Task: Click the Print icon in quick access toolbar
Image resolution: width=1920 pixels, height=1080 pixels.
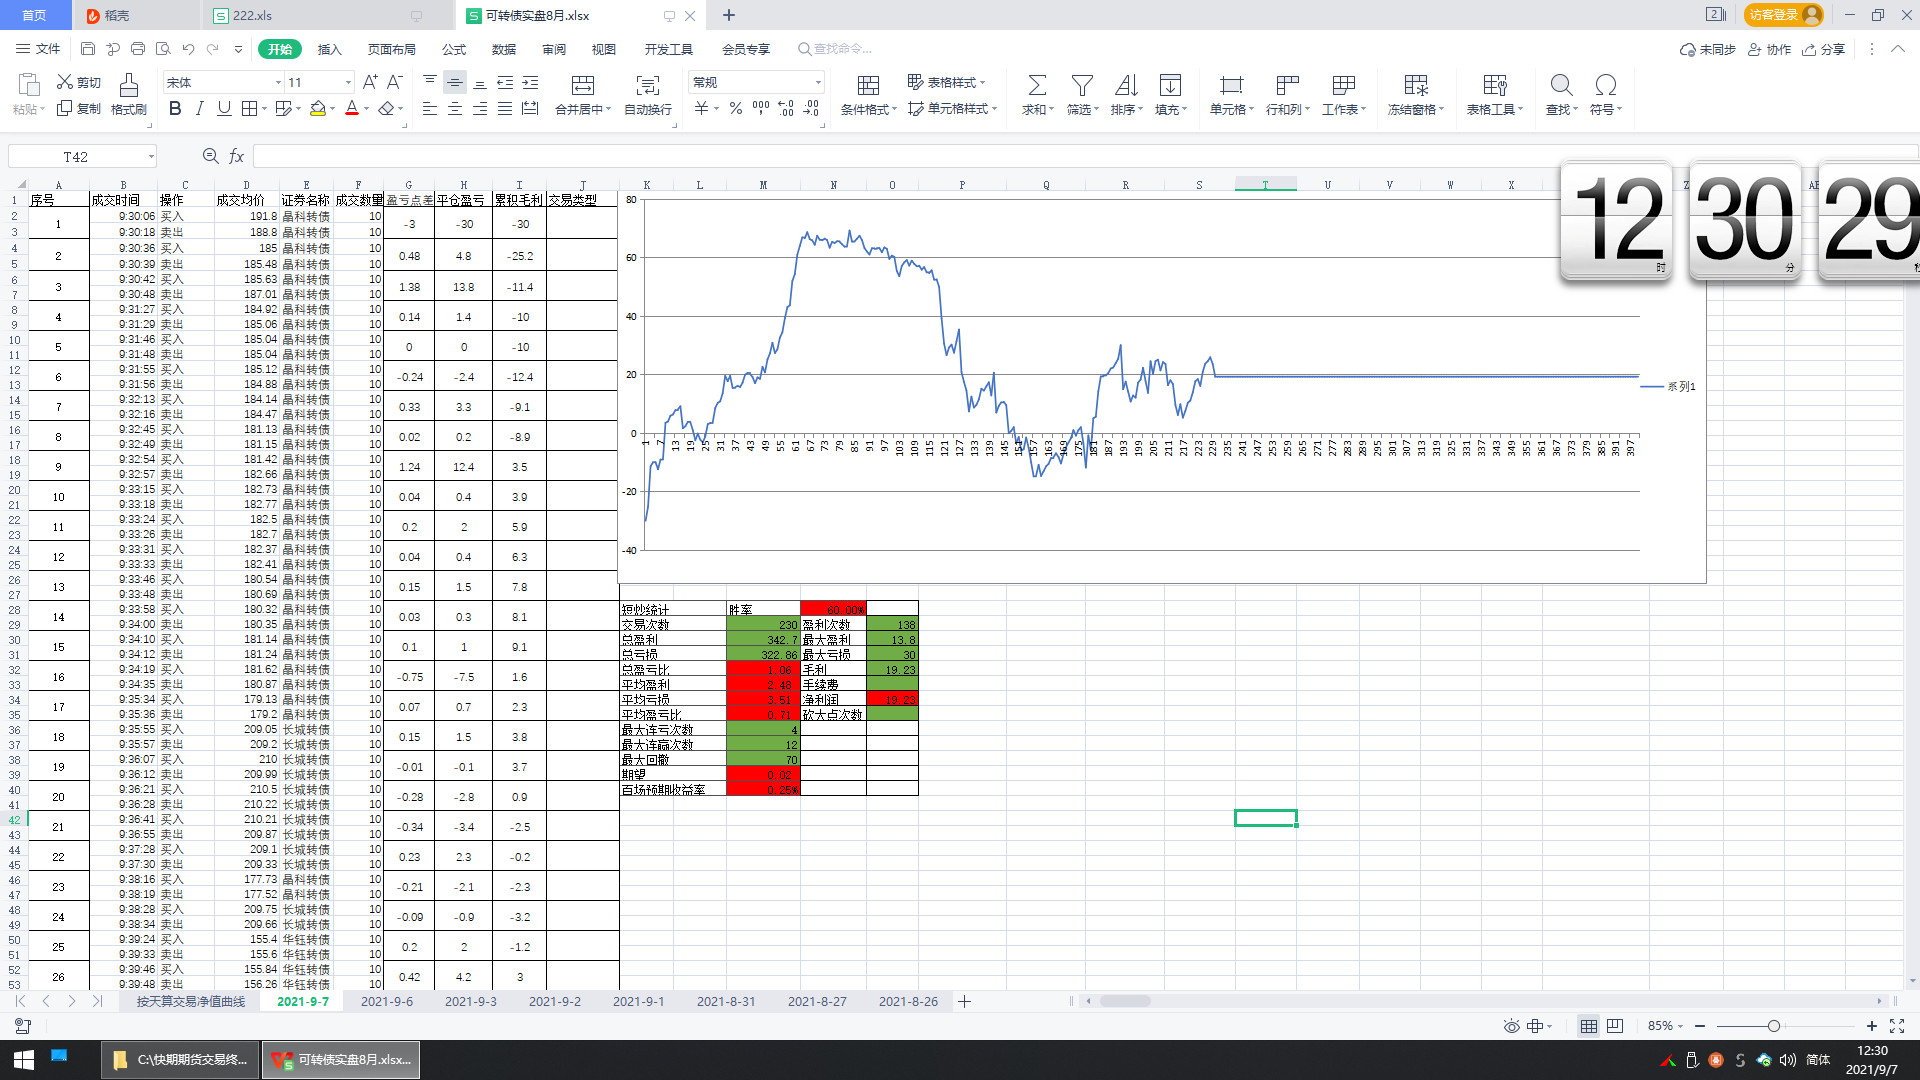Action: (x=138, y=49)
